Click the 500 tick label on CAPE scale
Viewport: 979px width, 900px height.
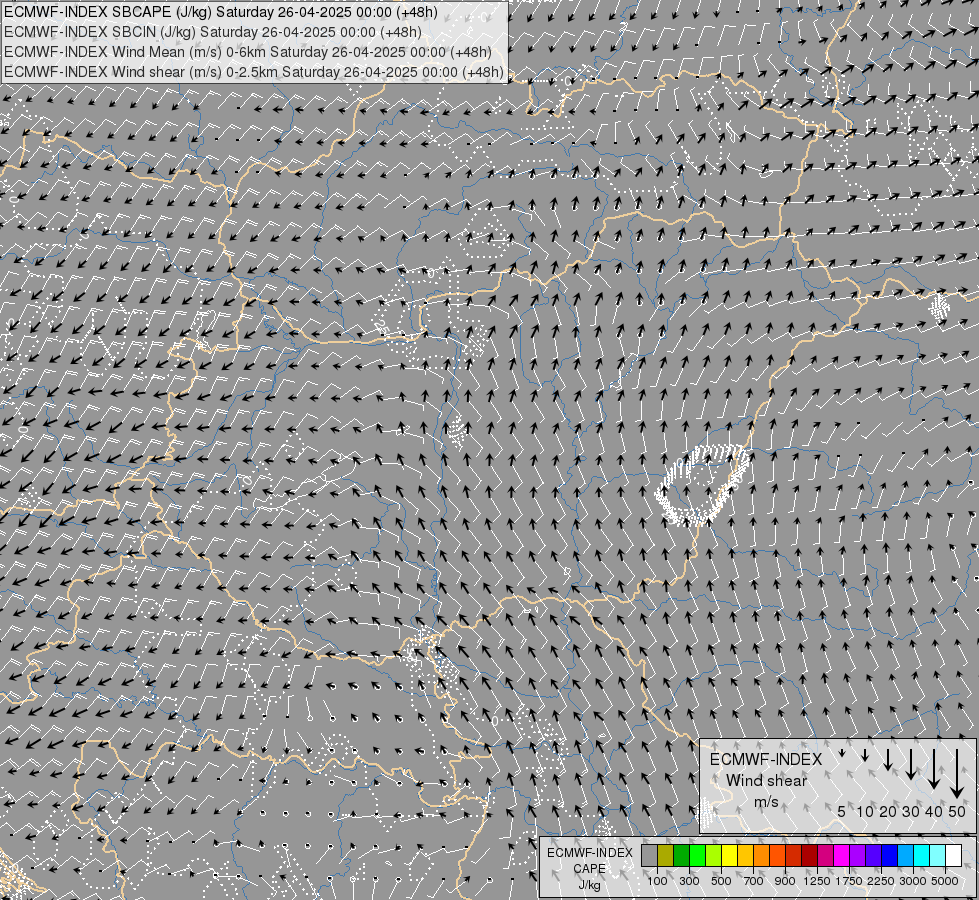coord(721,881)
